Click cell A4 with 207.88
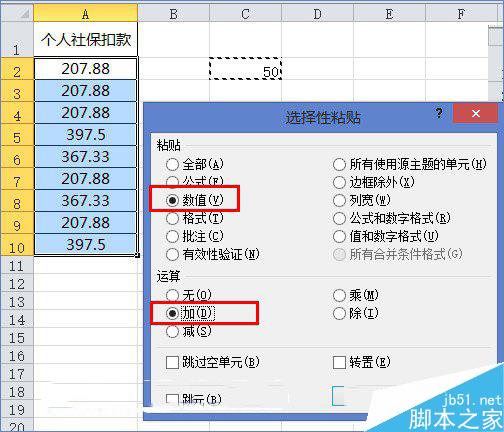The width and height of the screenshot is (504, 432). coord(86,113)
